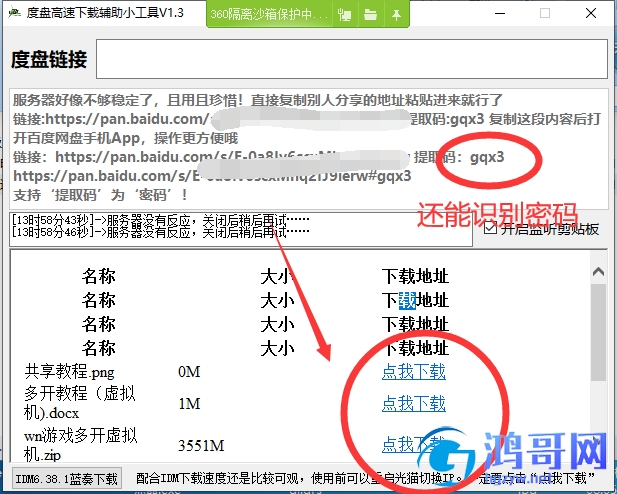The image size is (617, 494).
Task: Select the file name 共享教程.png
Action: (69, 372)
